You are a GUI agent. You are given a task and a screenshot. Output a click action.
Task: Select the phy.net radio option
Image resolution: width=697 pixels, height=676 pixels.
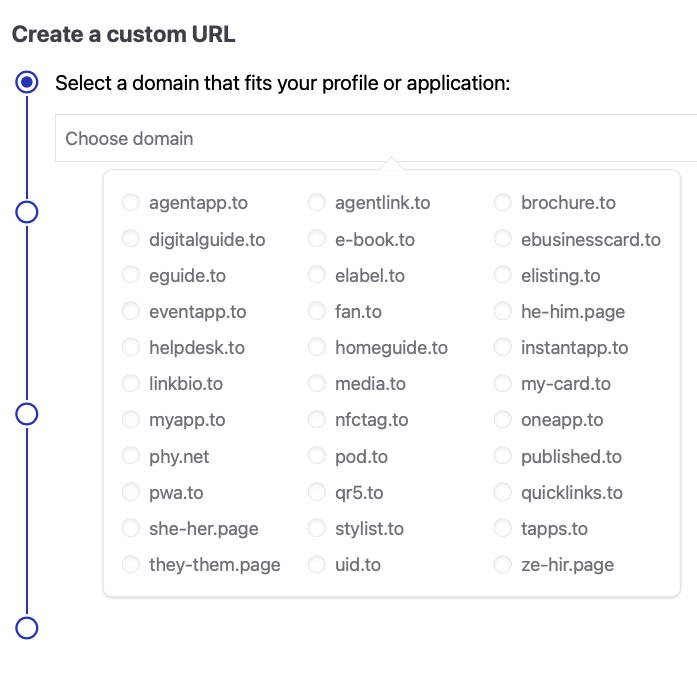131,457
